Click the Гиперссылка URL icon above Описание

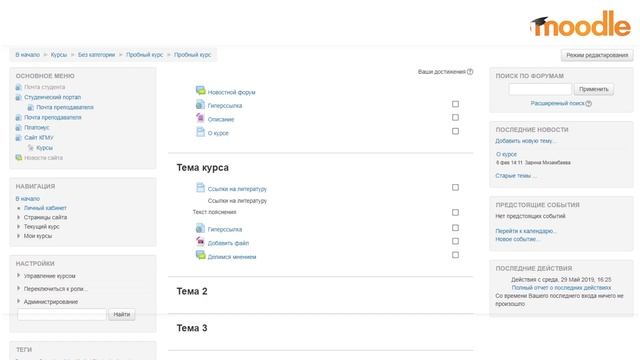pyautogui.click(x=200, y=104)
